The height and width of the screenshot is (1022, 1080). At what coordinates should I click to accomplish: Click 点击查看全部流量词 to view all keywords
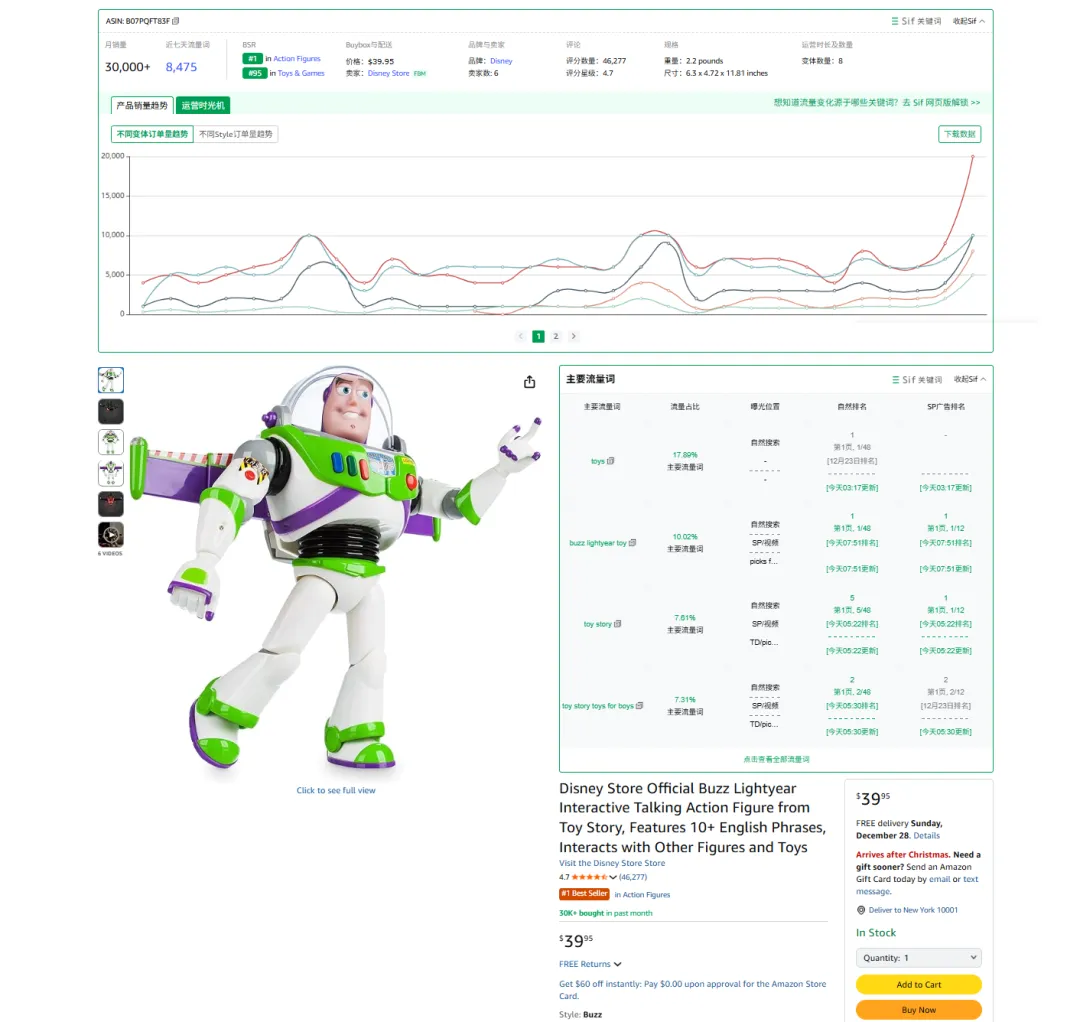(776, 760)
